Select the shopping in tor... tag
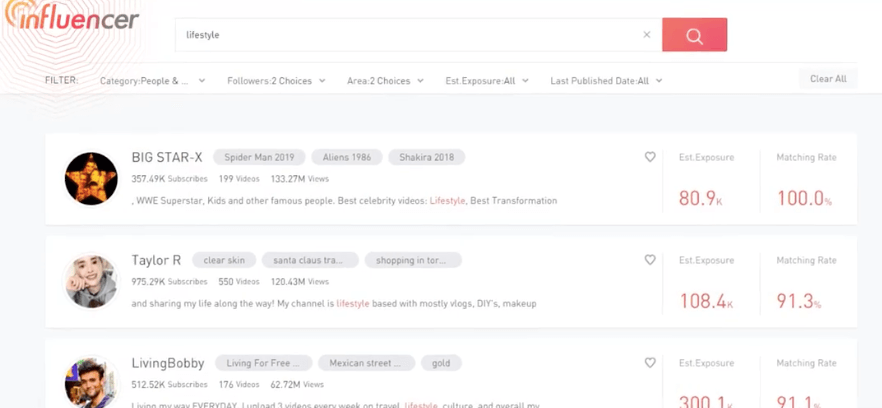This screenshot has height=408, width=882. (x=413, y=260)
